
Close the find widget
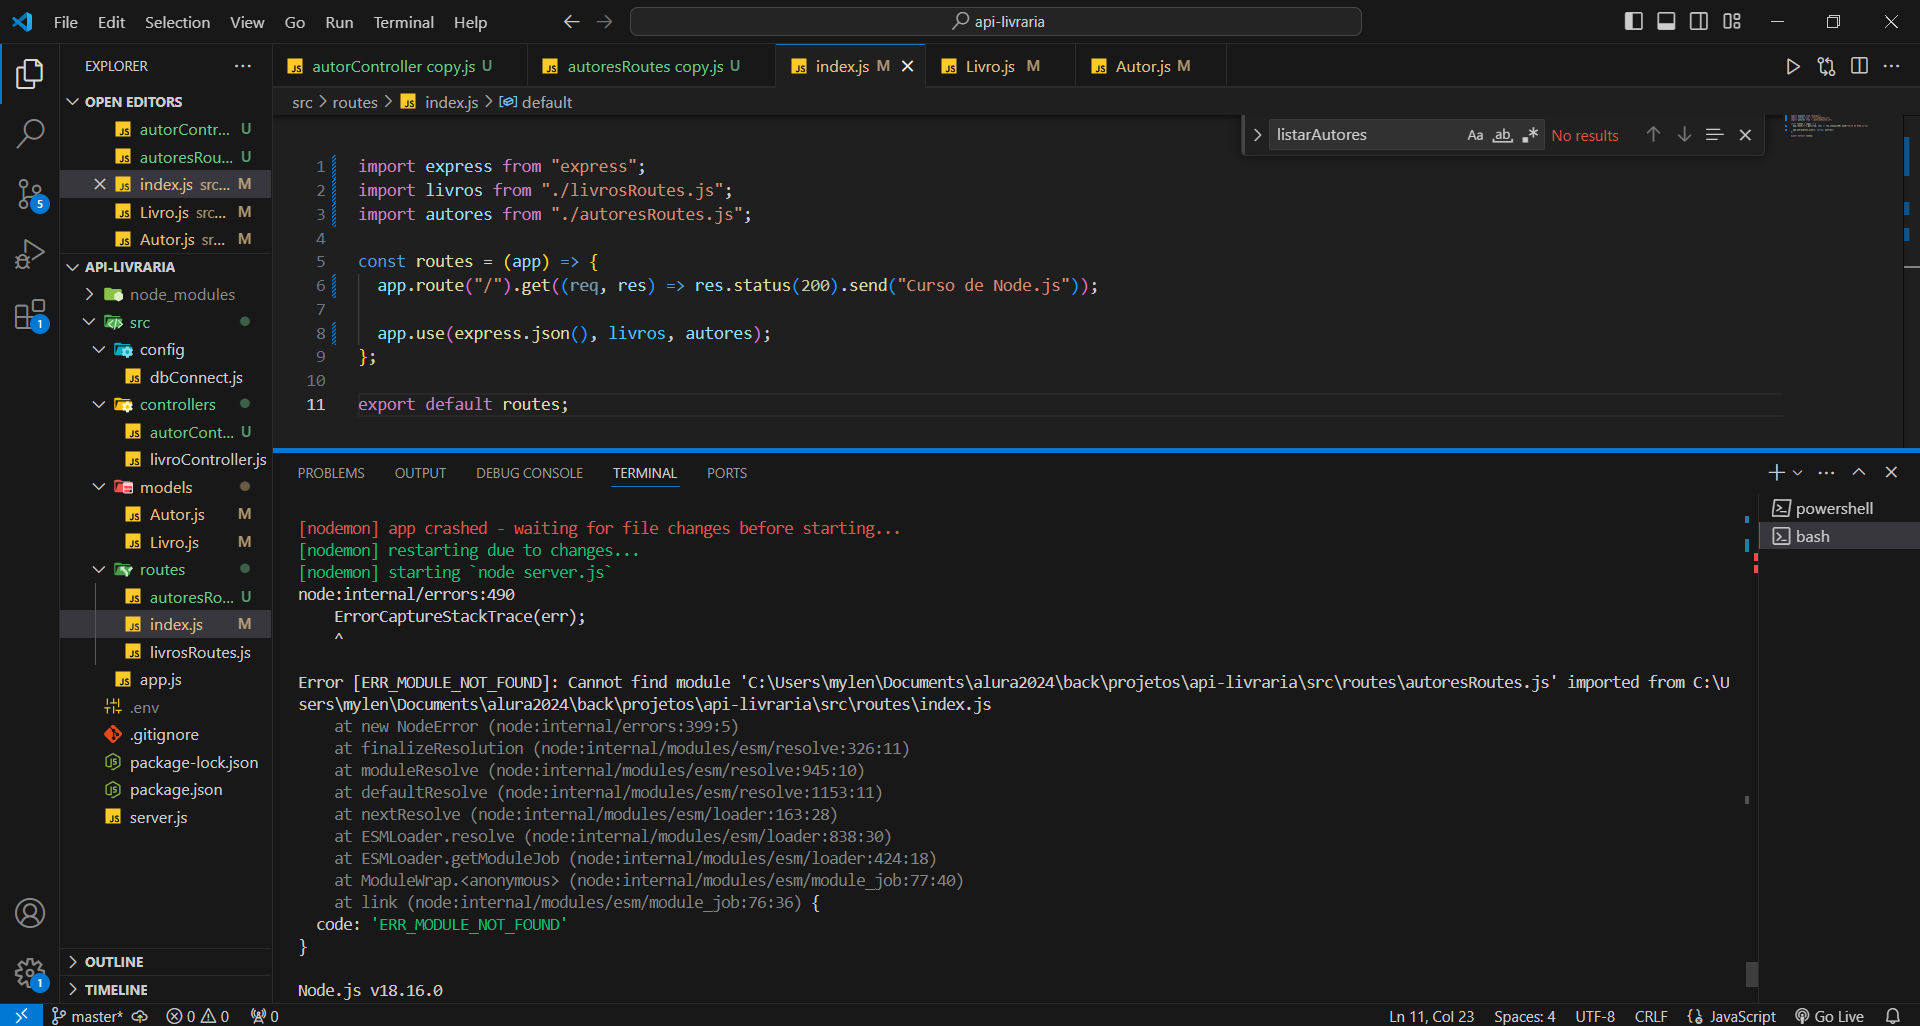(1745, 135)
